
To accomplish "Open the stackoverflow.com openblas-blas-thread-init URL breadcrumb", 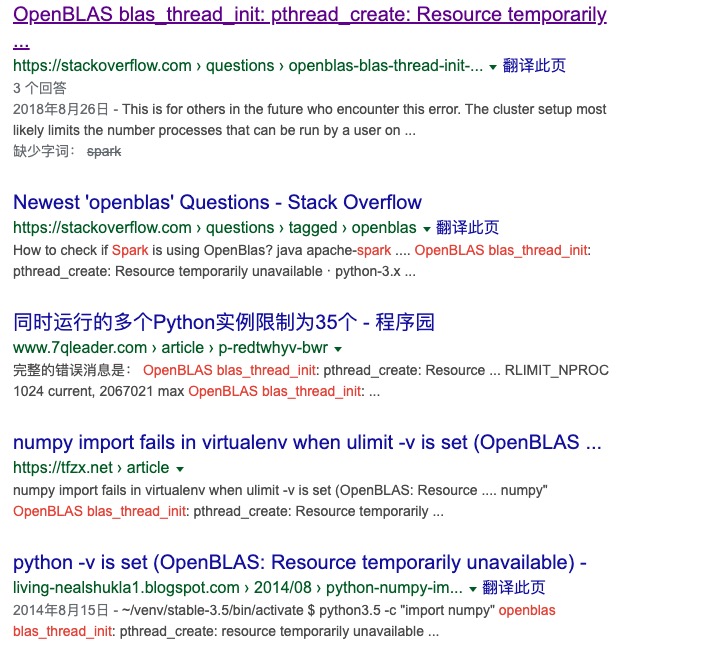I will pos(247,66).
